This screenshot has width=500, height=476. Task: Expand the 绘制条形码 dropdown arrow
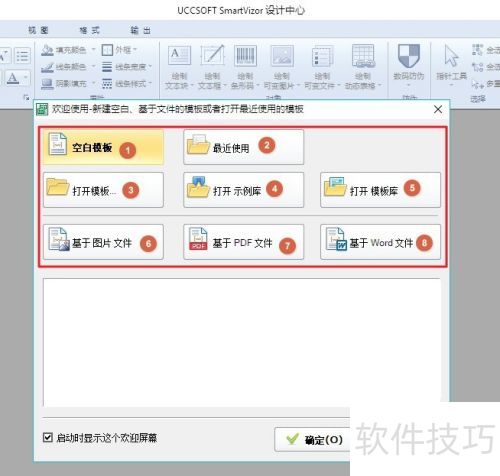pos(258,86)
